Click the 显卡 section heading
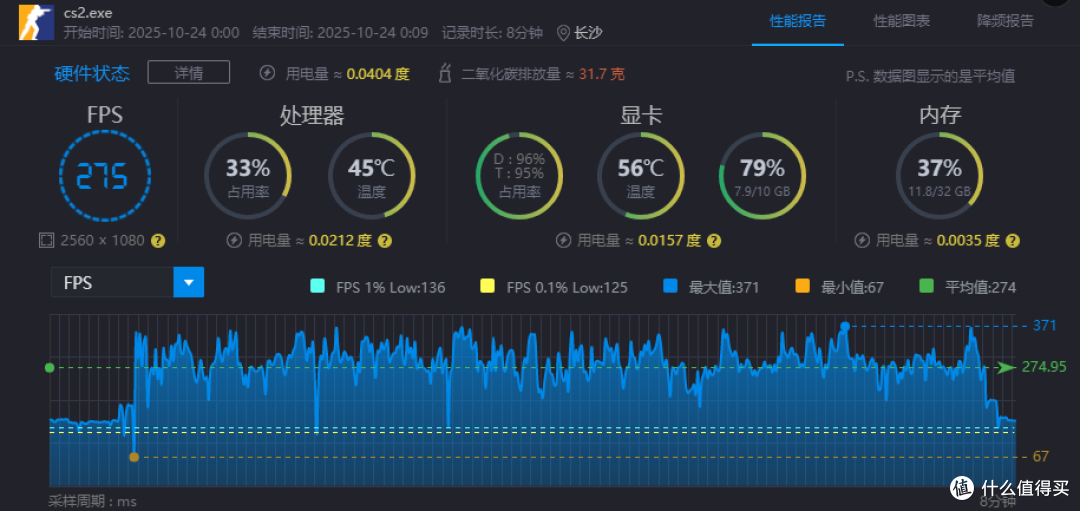 641,116
